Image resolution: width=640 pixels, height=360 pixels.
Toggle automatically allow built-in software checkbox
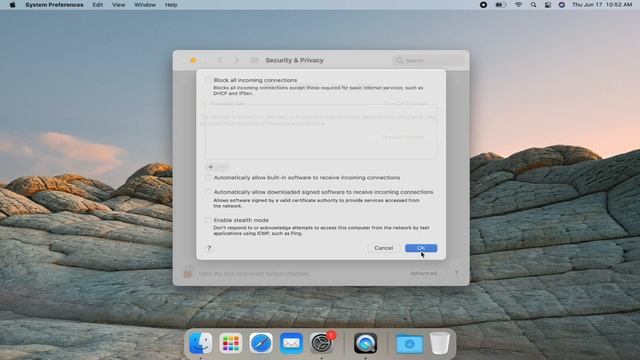[208, 178]
